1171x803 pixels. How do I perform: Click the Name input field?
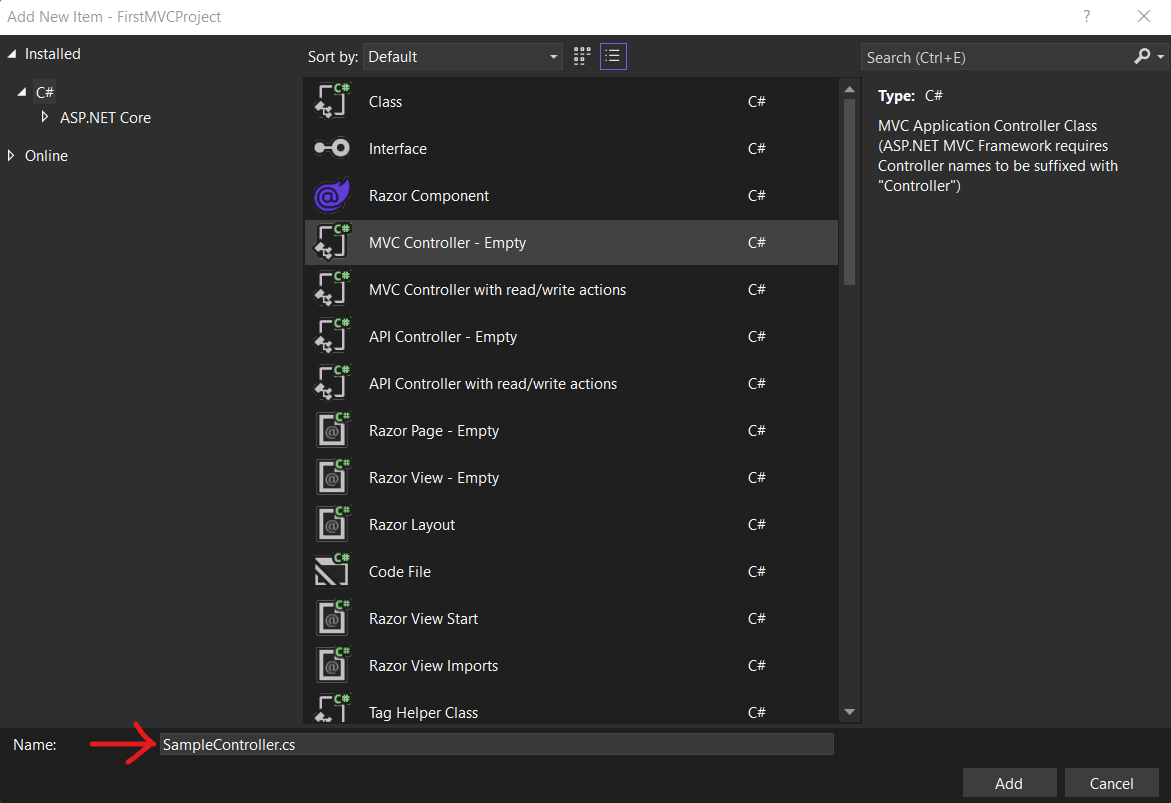495,744
